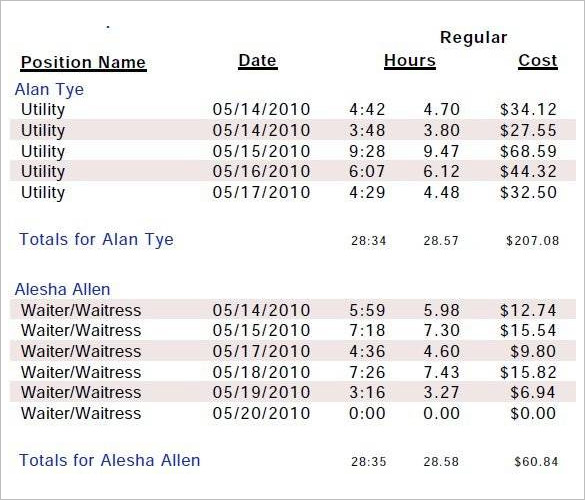Screen dimensions: 585x500
Task: Select the Cost column header
Action: (538, 60)
